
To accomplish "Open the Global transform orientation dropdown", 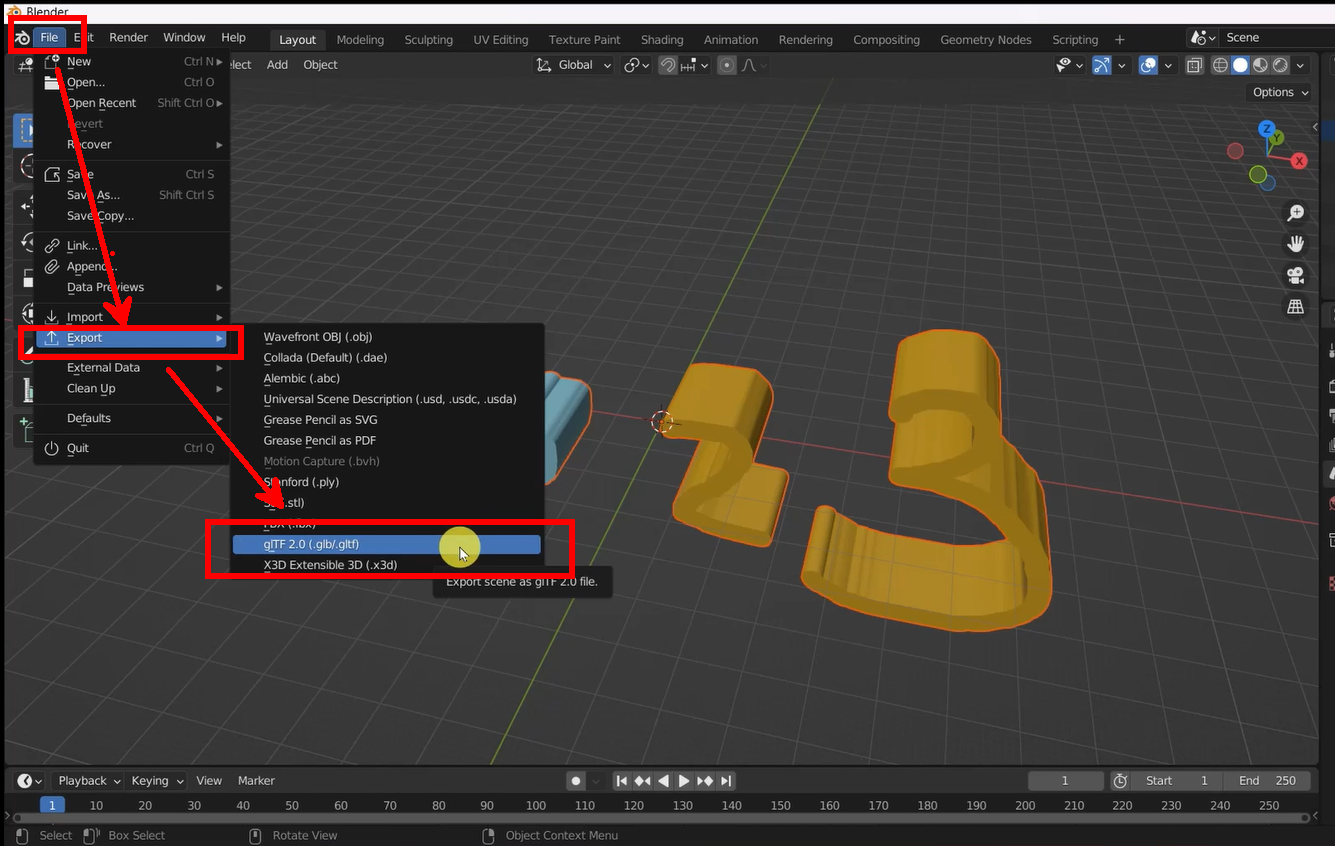I will click(574, 65).
